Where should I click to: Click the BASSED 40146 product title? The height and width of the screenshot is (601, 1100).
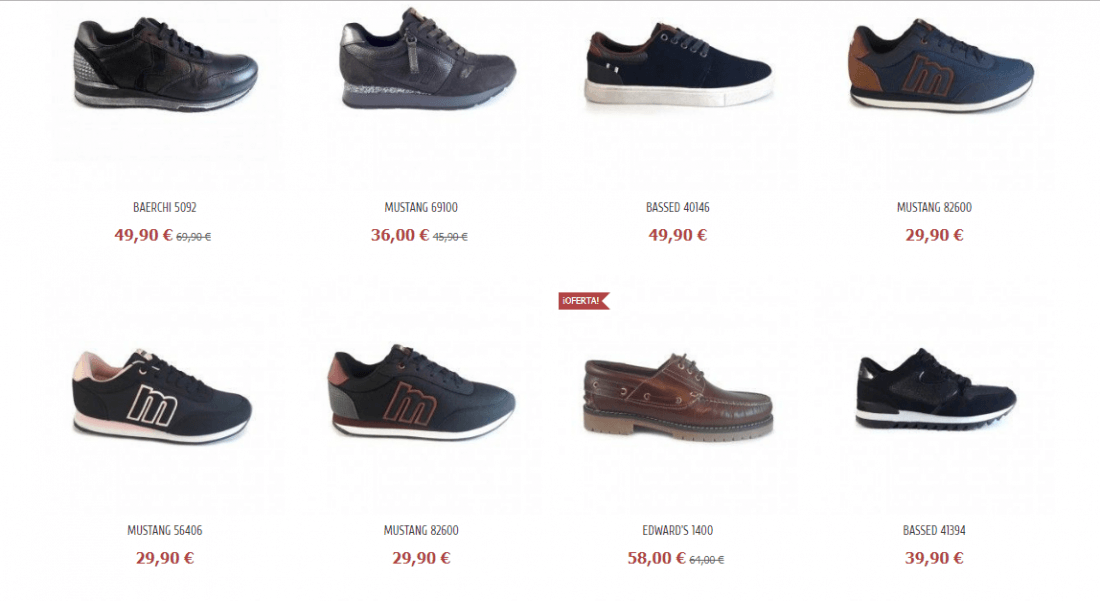678,208
